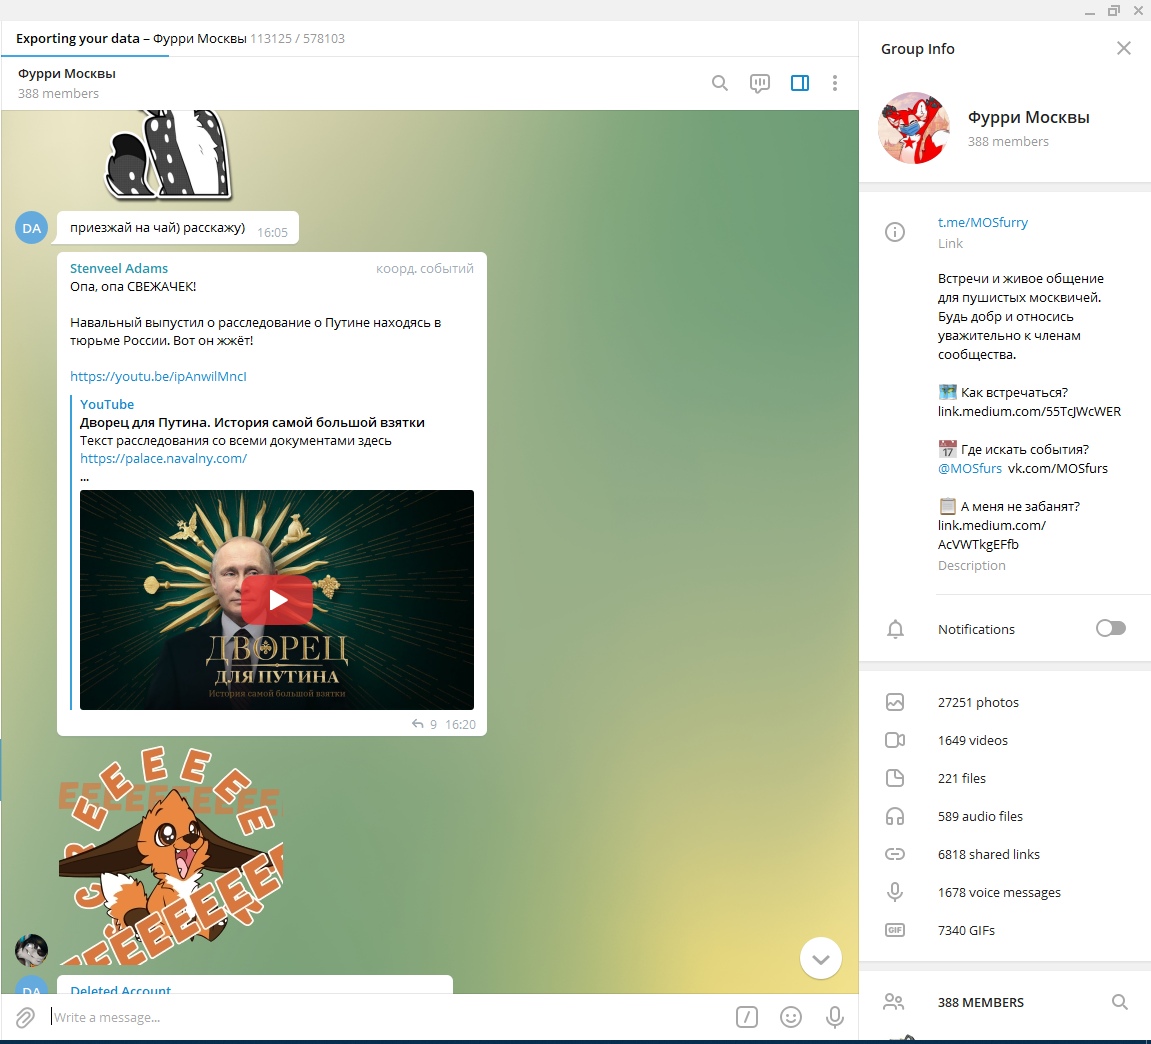Open the bot commands slash icon
The height and width of the screenshot is (1044, 1151).
747,1017
